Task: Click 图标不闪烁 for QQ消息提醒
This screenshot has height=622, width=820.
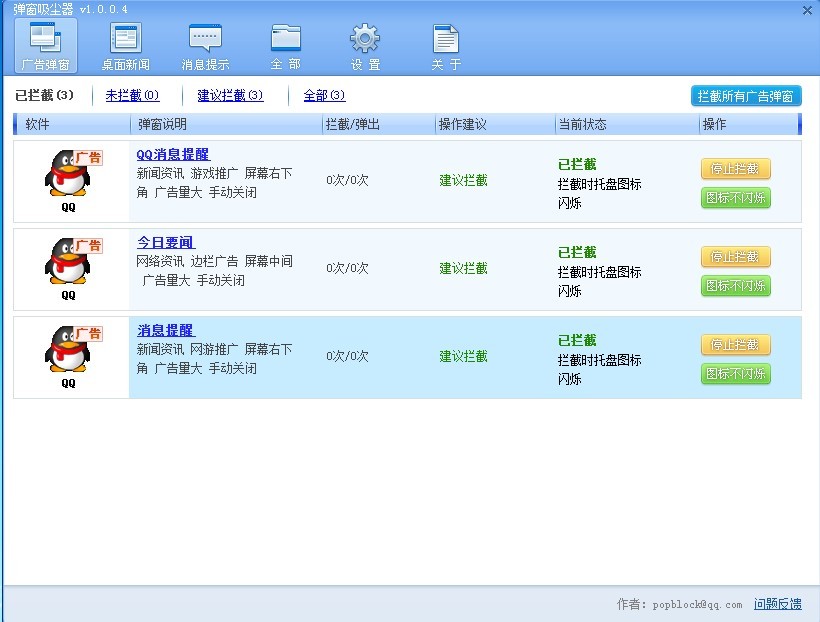Action: click(x=735, y=198)
